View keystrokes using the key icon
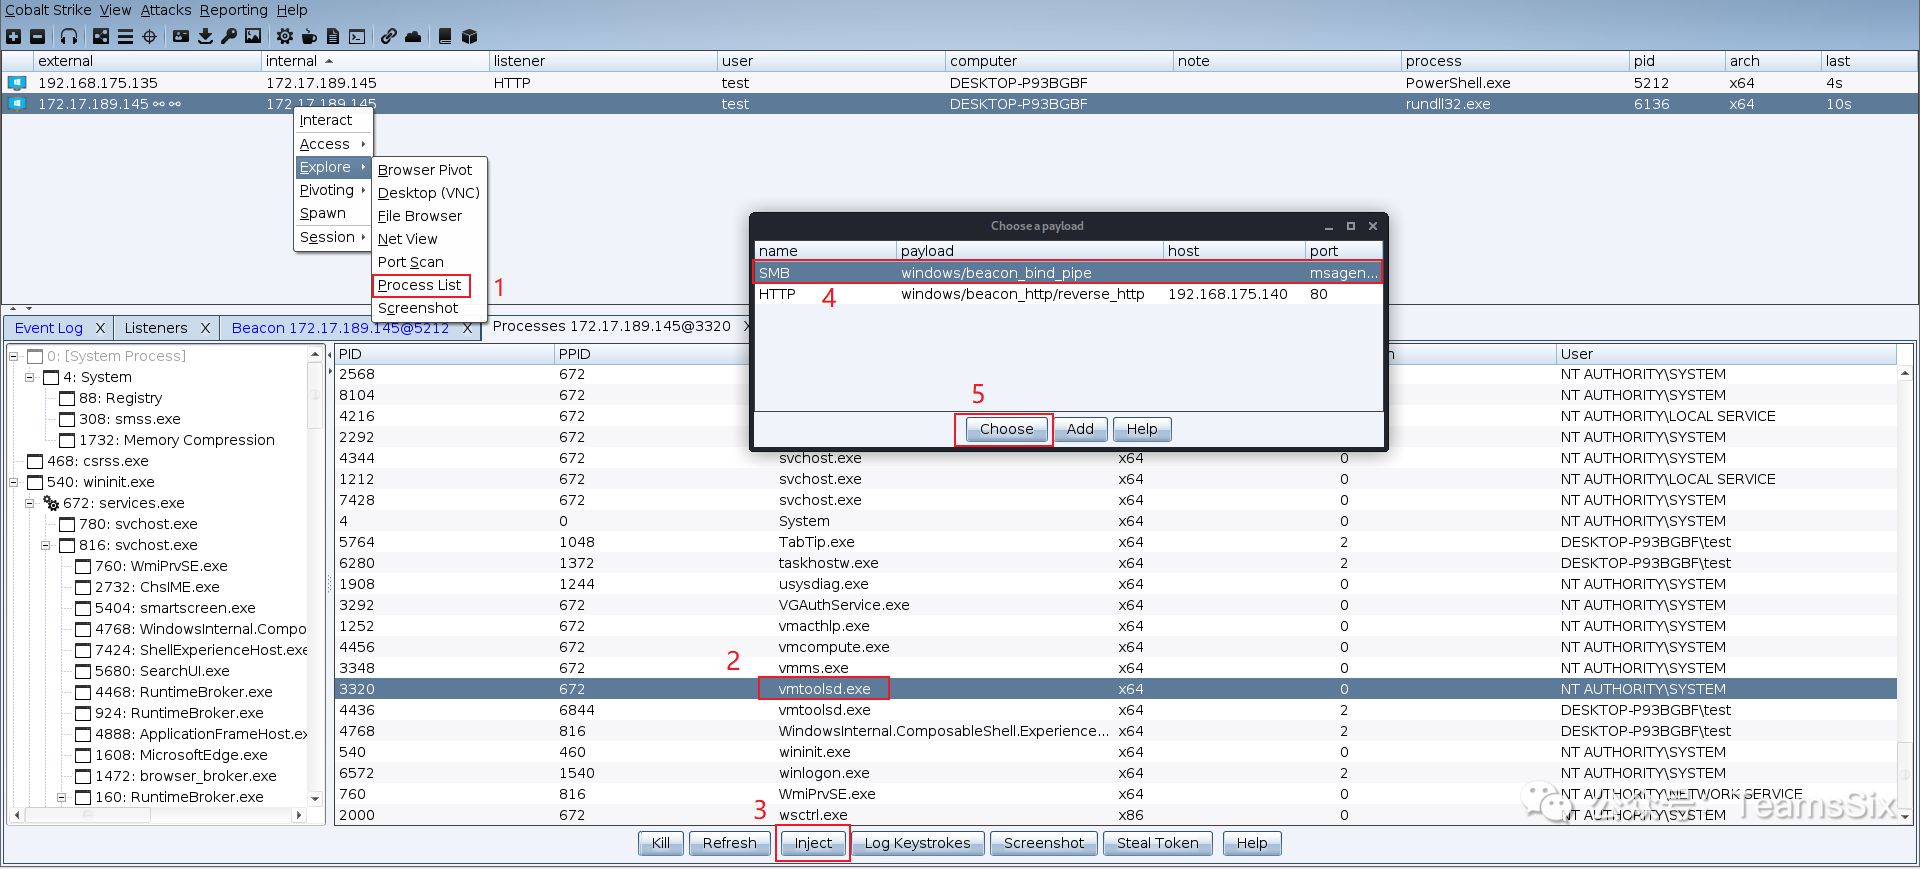This screenshot has height=869, width=1920. [x=229, y=37]
